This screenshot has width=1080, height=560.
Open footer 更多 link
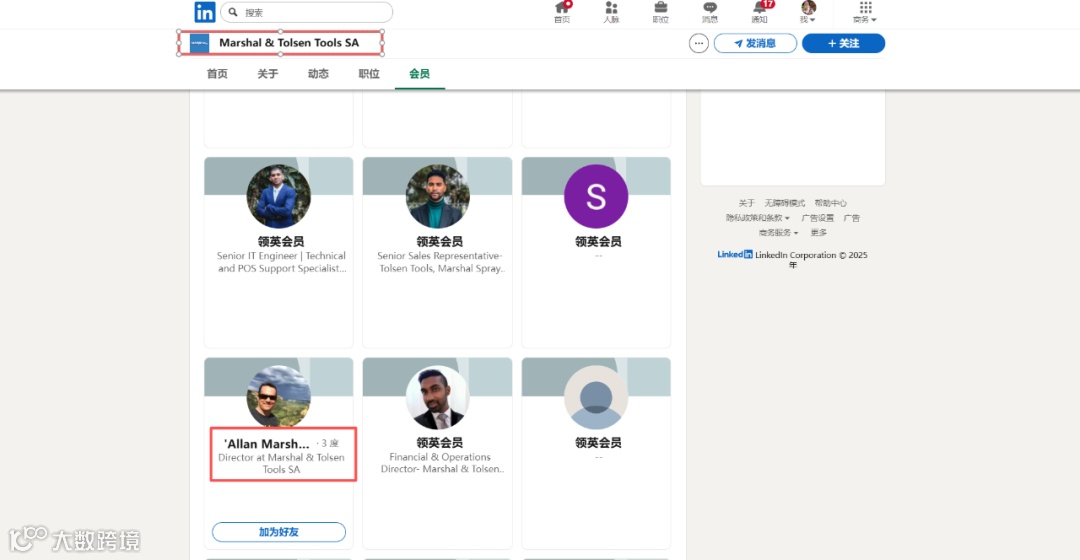click(x=818, y=233)
